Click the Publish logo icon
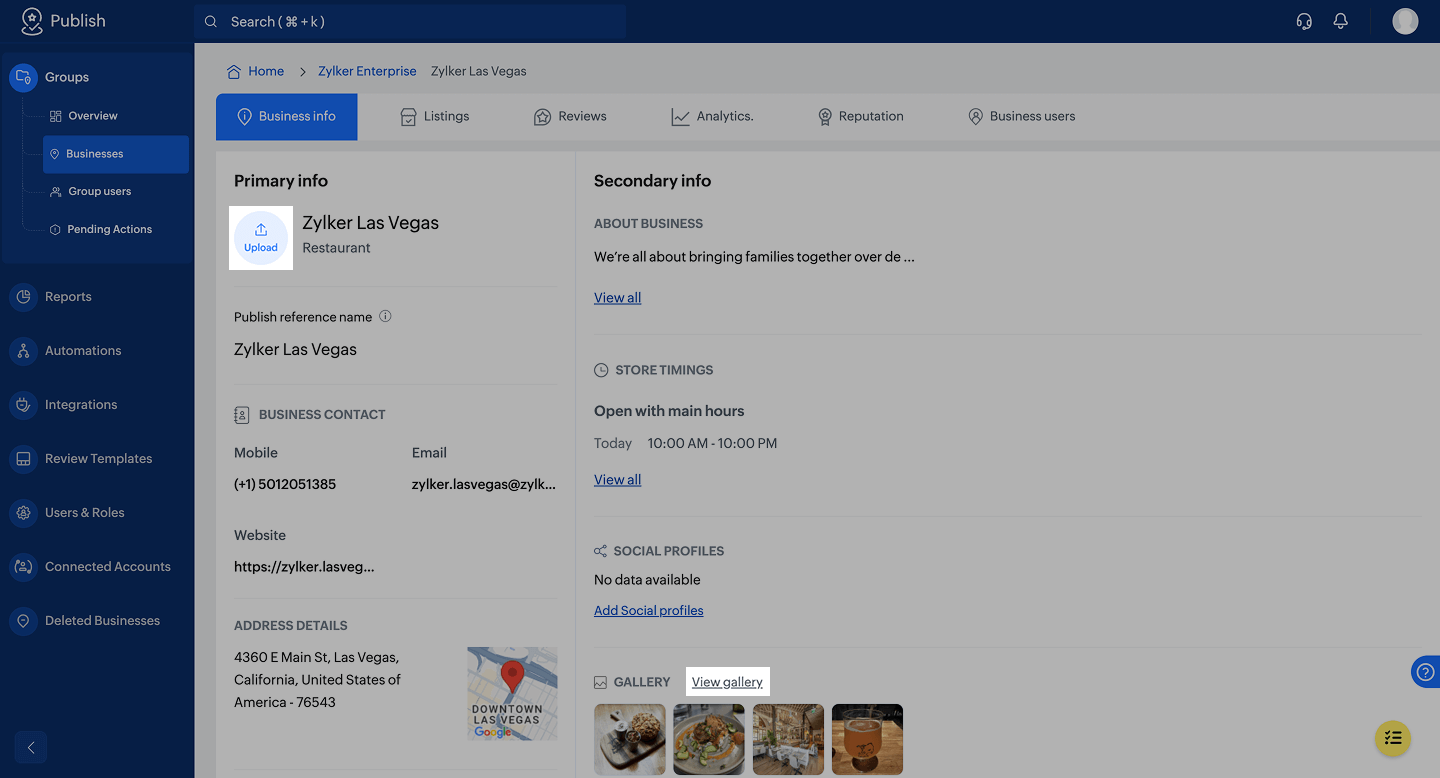This screenshot has width=1440, height=778. point(32,21)
